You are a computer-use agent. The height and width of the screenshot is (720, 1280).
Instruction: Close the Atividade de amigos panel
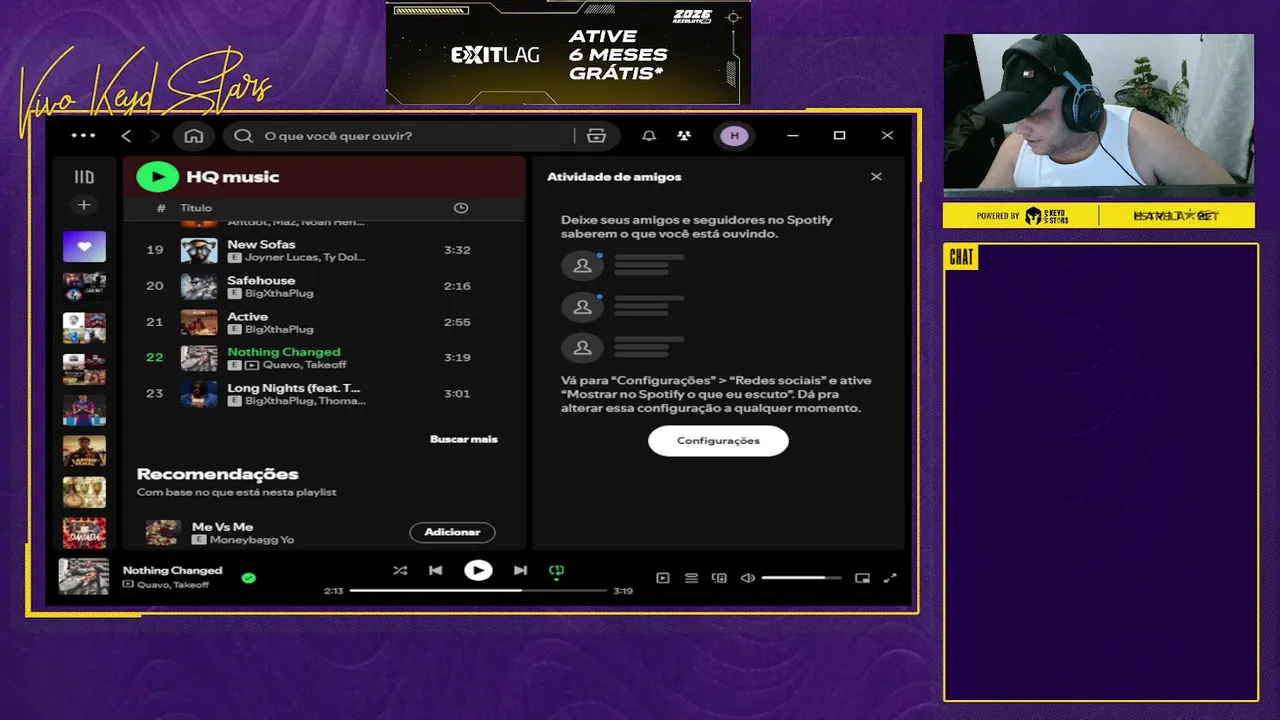click(876, 177)
